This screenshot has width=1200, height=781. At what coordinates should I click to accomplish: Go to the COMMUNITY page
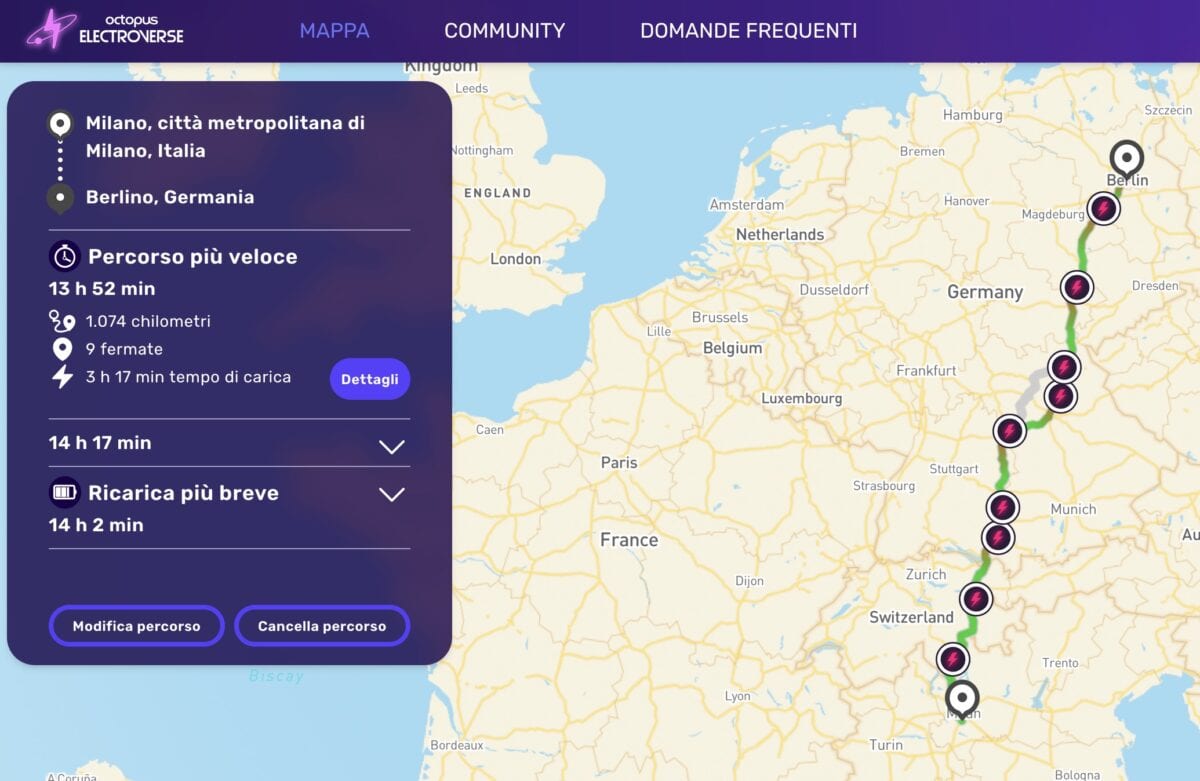point(504,31)
